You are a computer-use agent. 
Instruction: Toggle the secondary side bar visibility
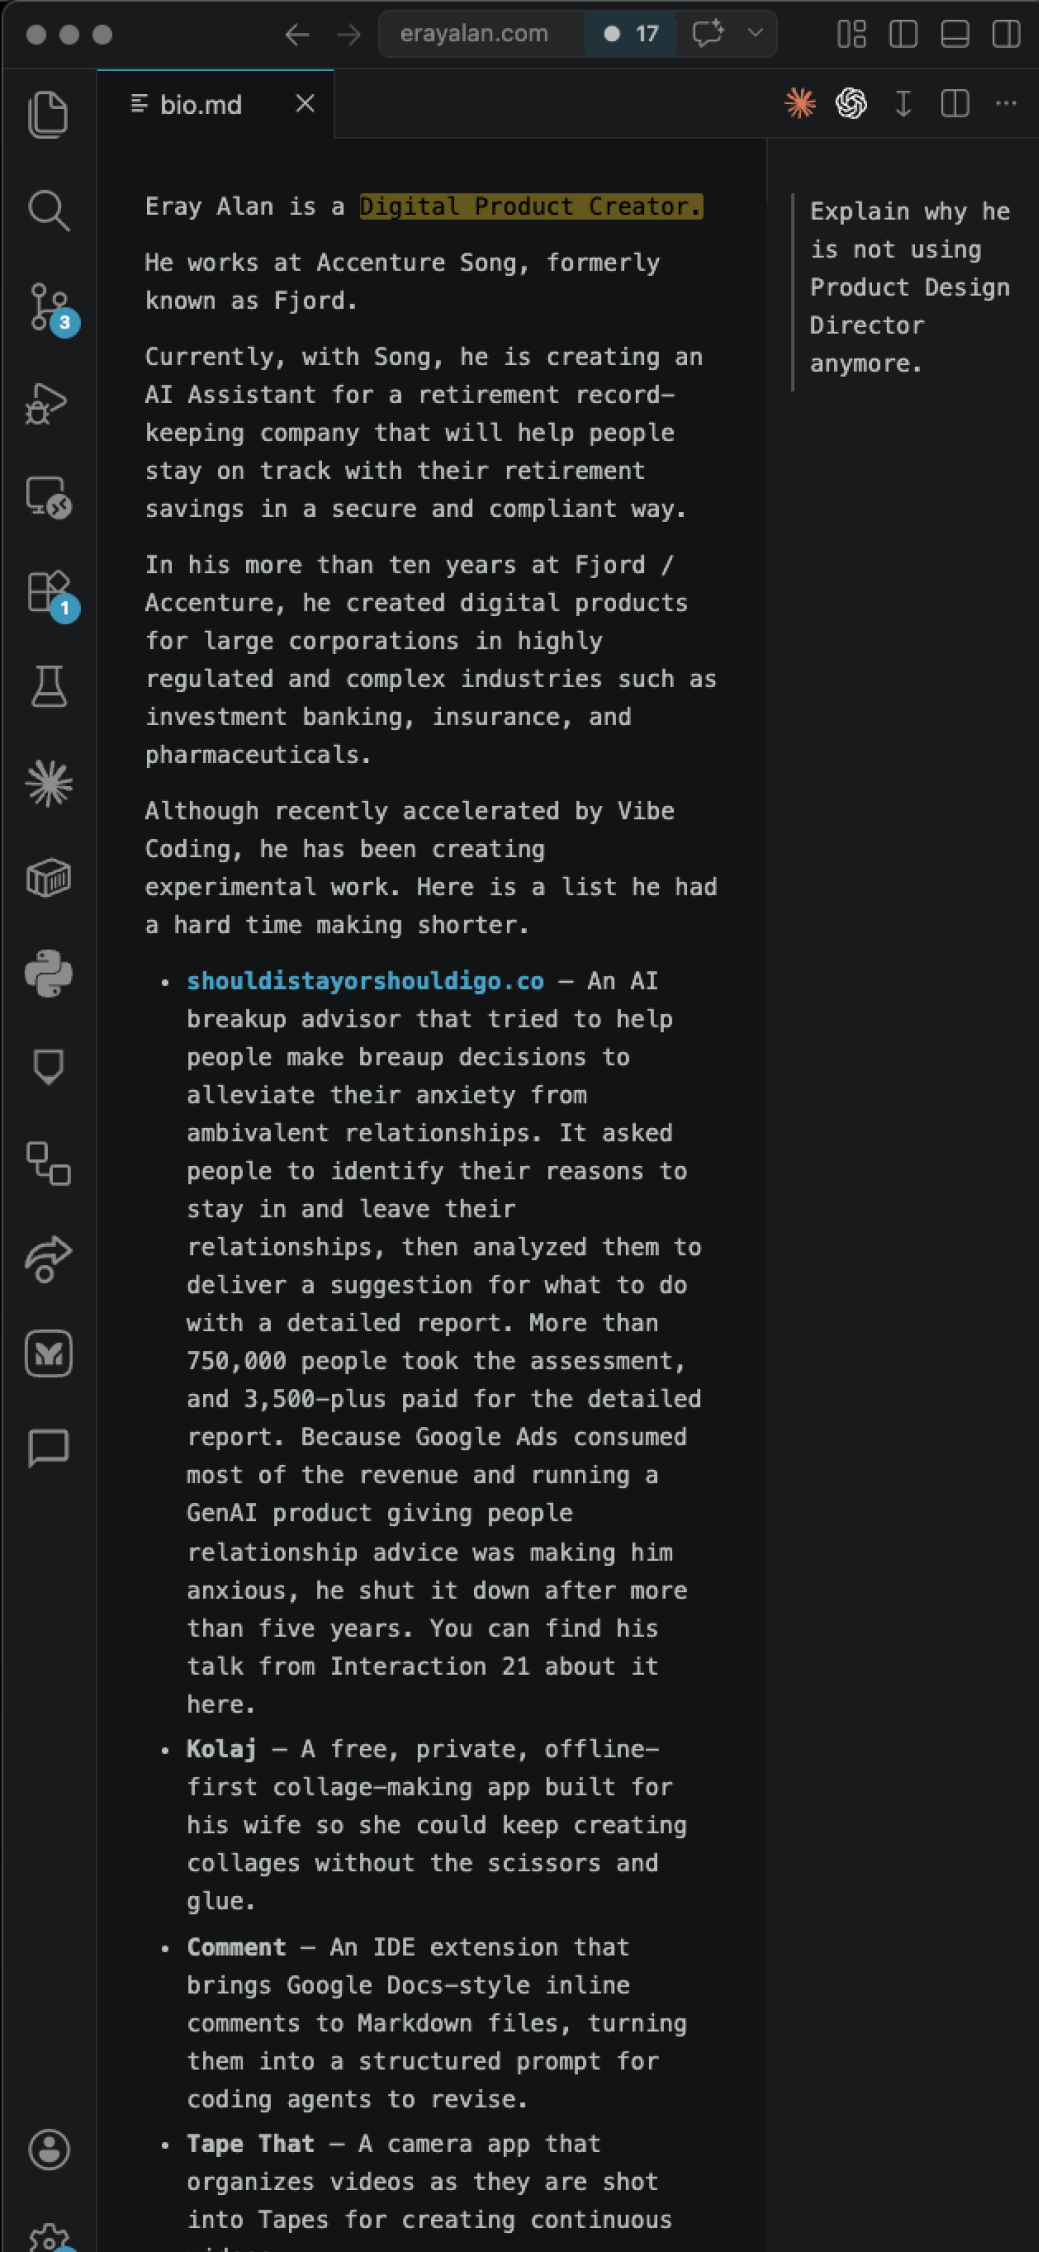pos(1006,34)
